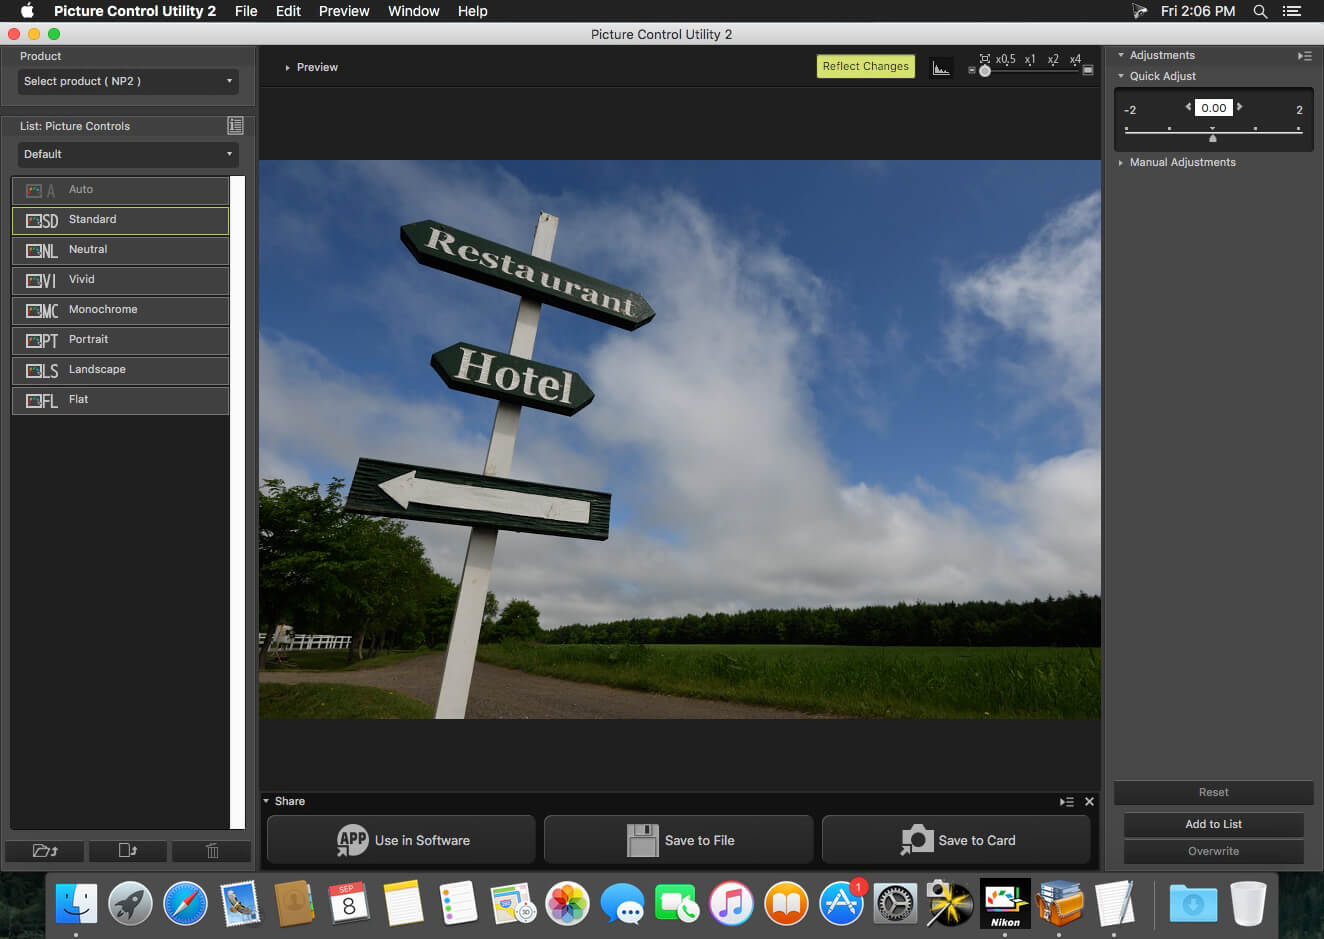Click the fit-to-window zoom icon
This screenshot has height=939, width=1324.
(985, 59)
